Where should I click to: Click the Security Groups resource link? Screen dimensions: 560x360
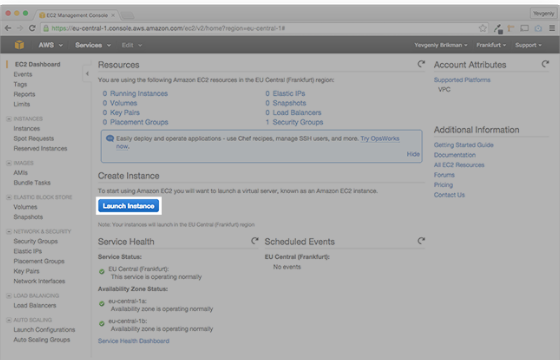pos(298,122)
